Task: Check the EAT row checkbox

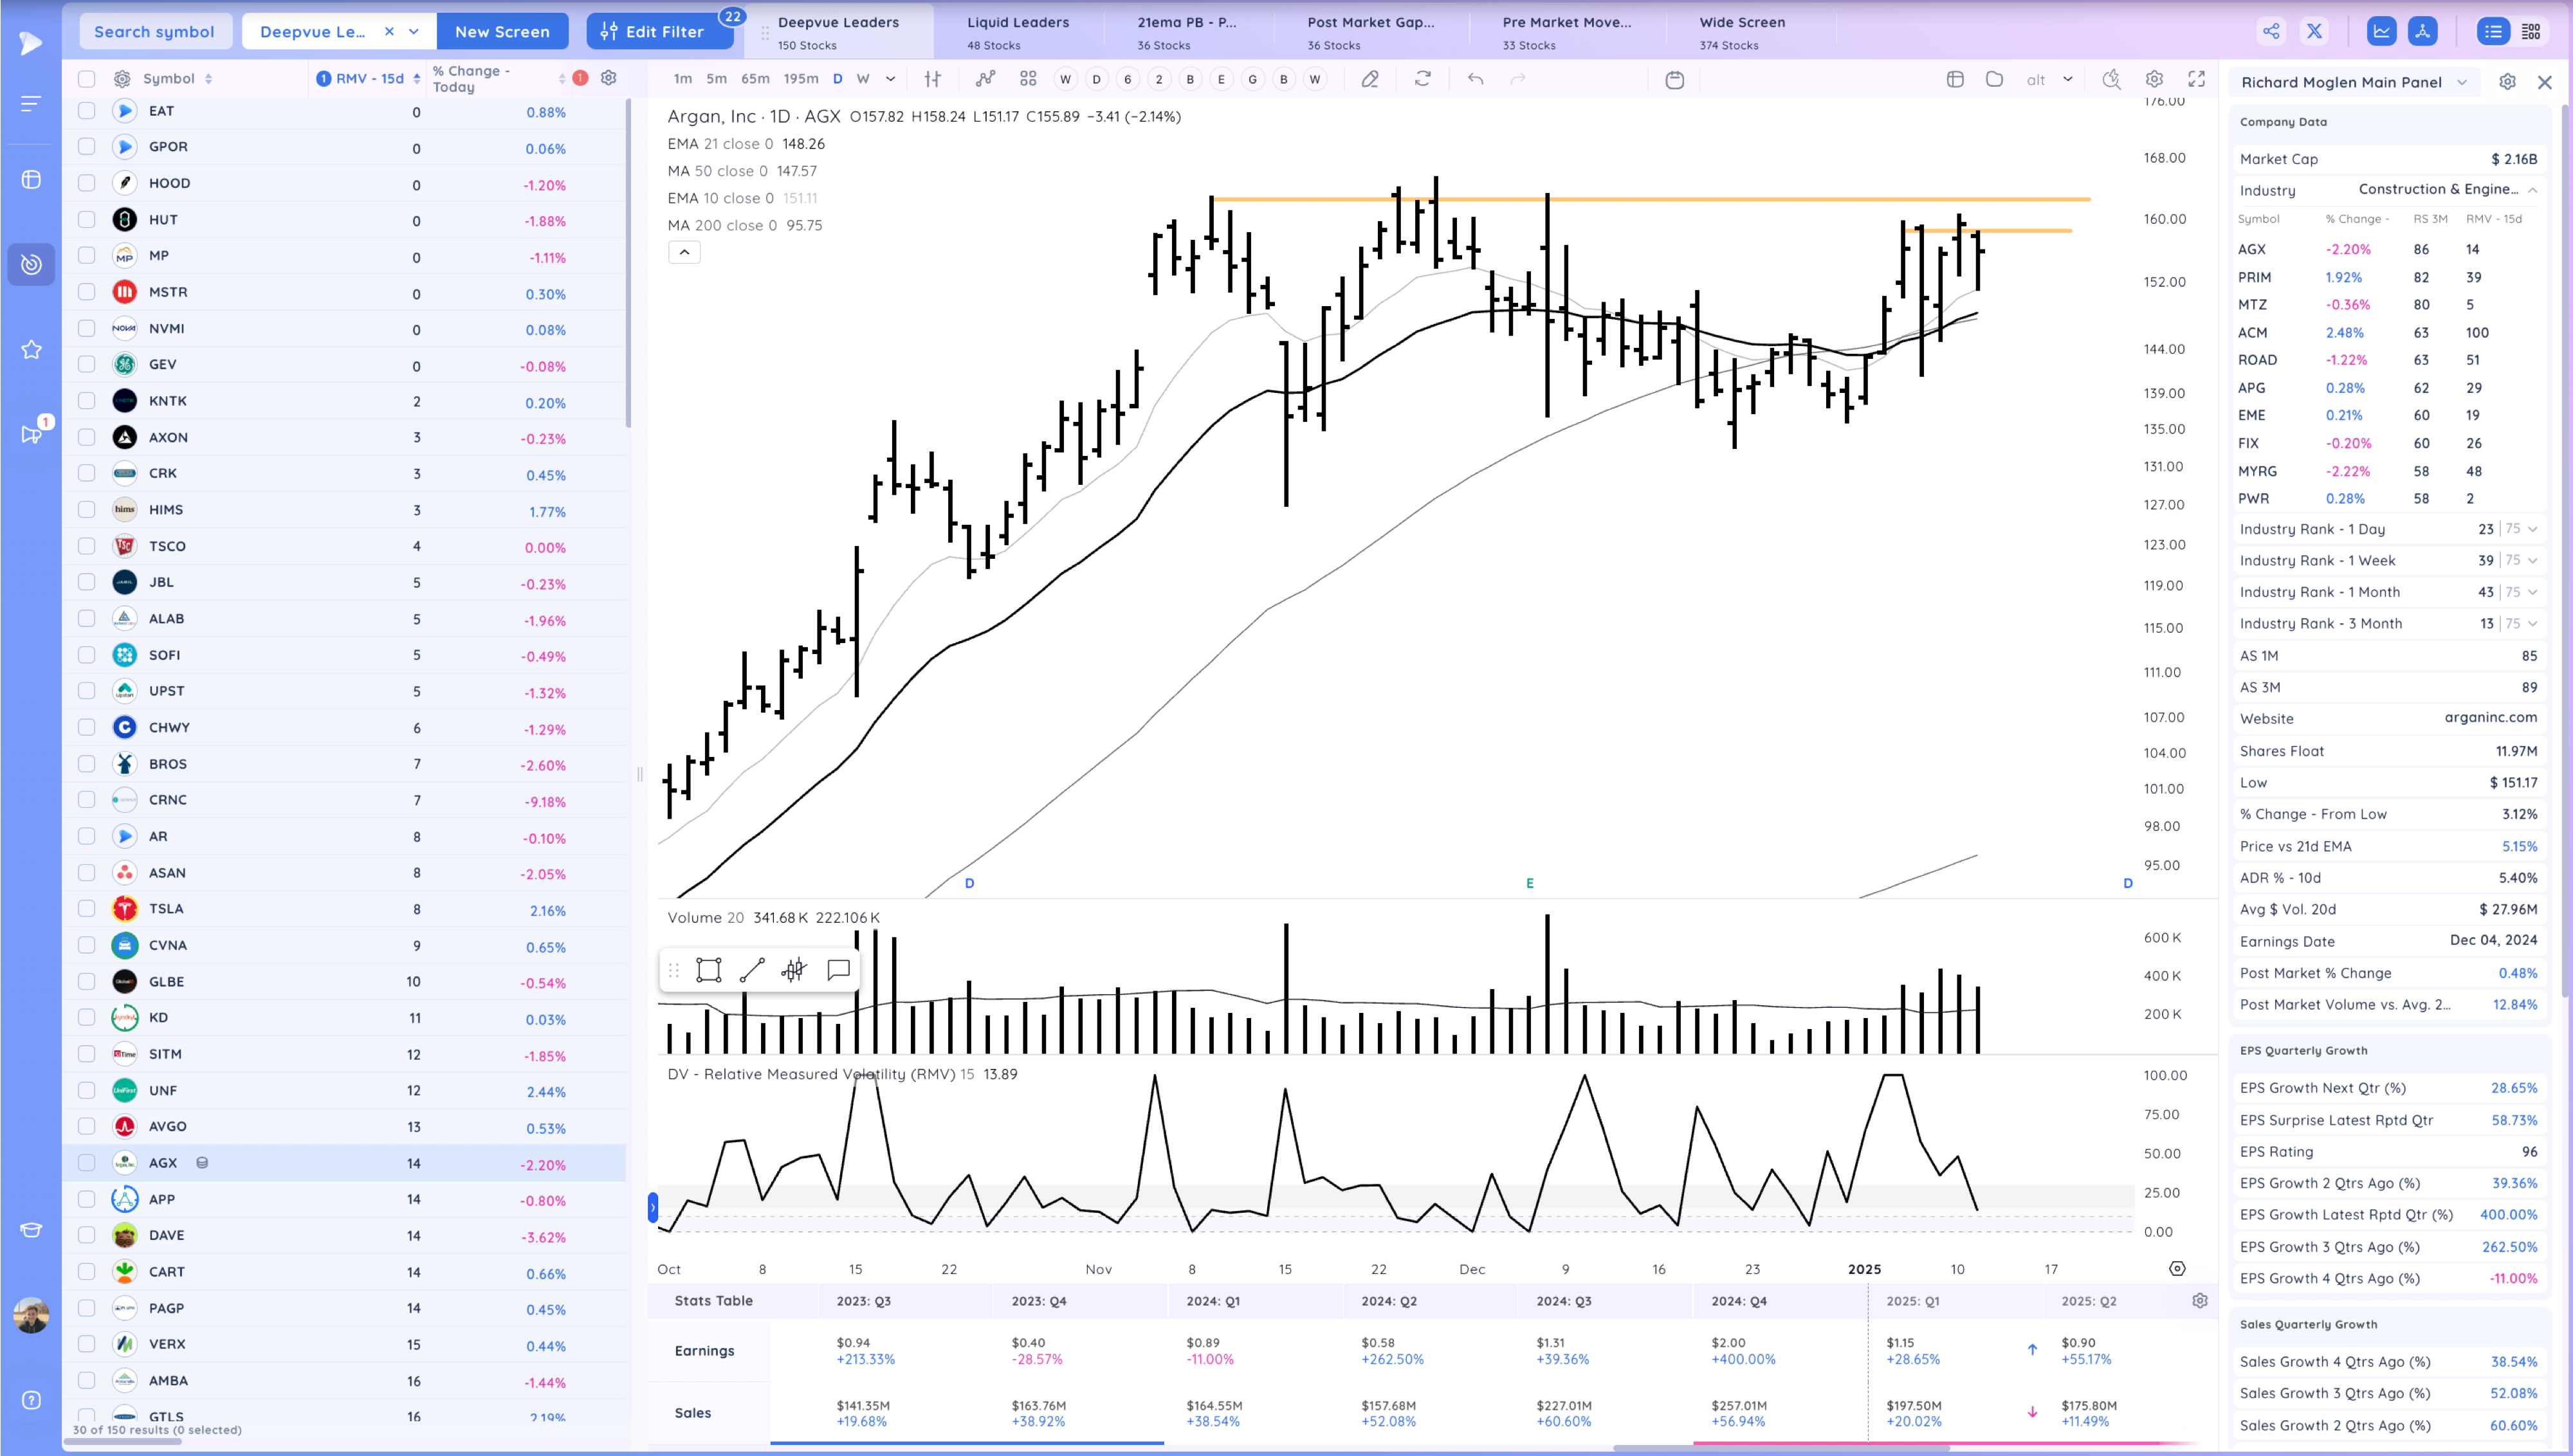Action: pyautogui.click(x=87, y=111)
